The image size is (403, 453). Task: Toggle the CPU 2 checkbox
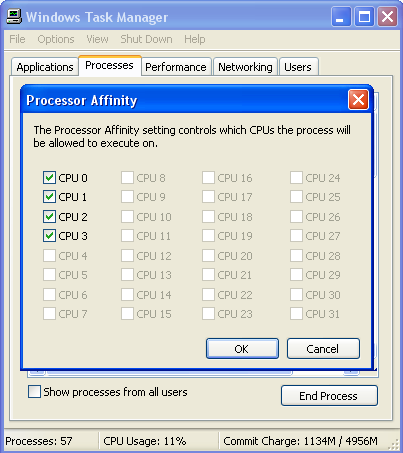click(49, 217)
